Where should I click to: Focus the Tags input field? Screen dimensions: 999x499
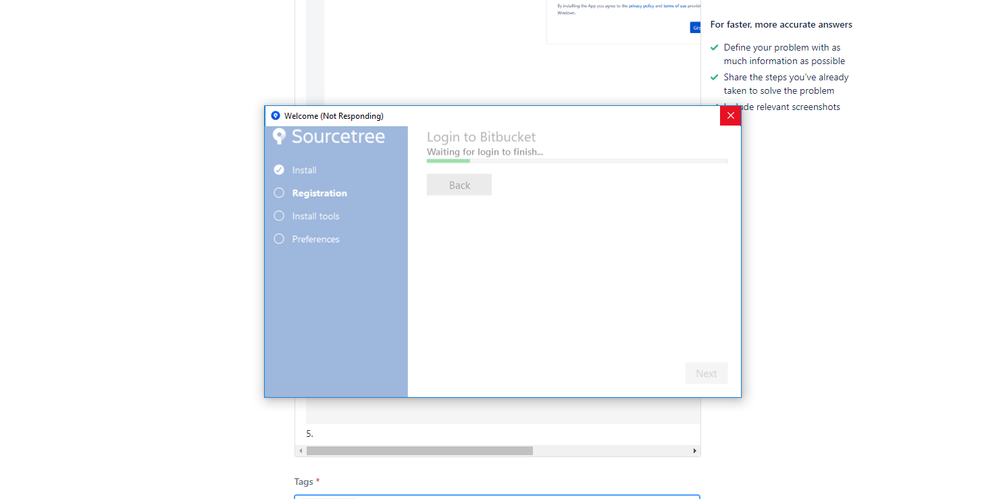[497, 496]
